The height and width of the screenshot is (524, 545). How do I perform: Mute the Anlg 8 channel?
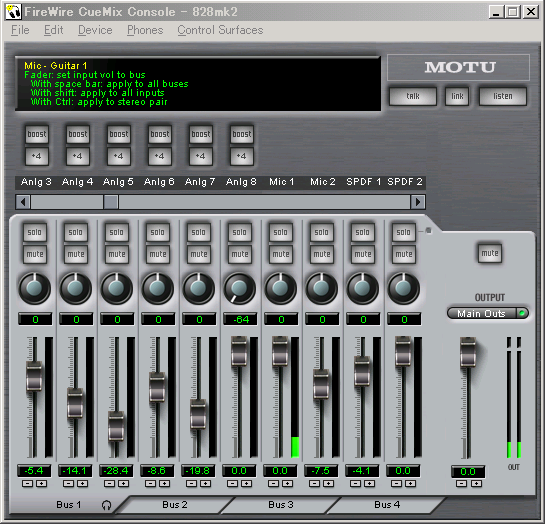pyautogui.click(x=240, y=254)
